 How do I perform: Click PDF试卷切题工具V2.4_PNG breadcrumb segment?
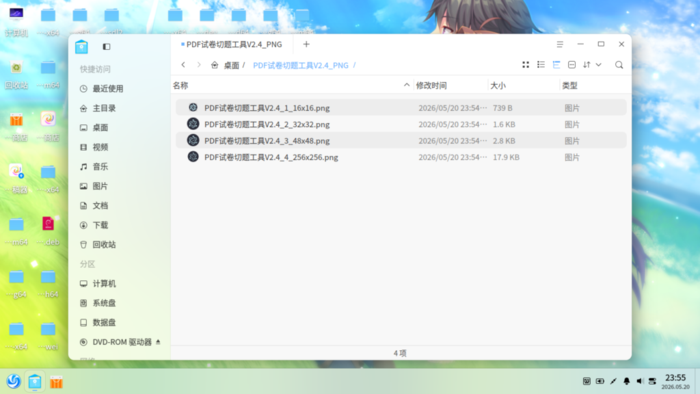point(300,66)
